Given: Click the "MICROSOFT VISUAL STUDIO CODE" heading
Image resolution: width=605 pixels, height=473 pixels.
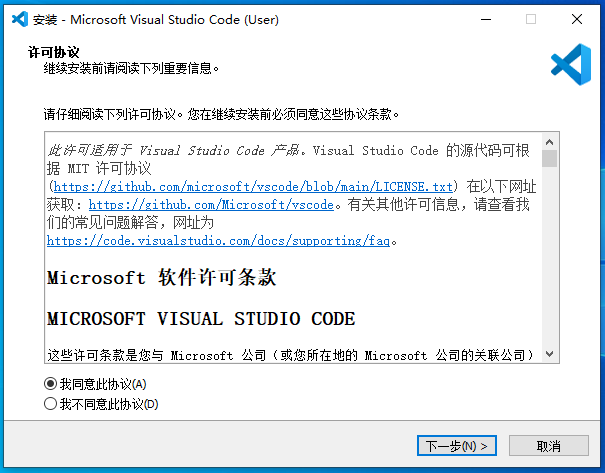Looking at the screenshot, I should click(x=201, y=319).
